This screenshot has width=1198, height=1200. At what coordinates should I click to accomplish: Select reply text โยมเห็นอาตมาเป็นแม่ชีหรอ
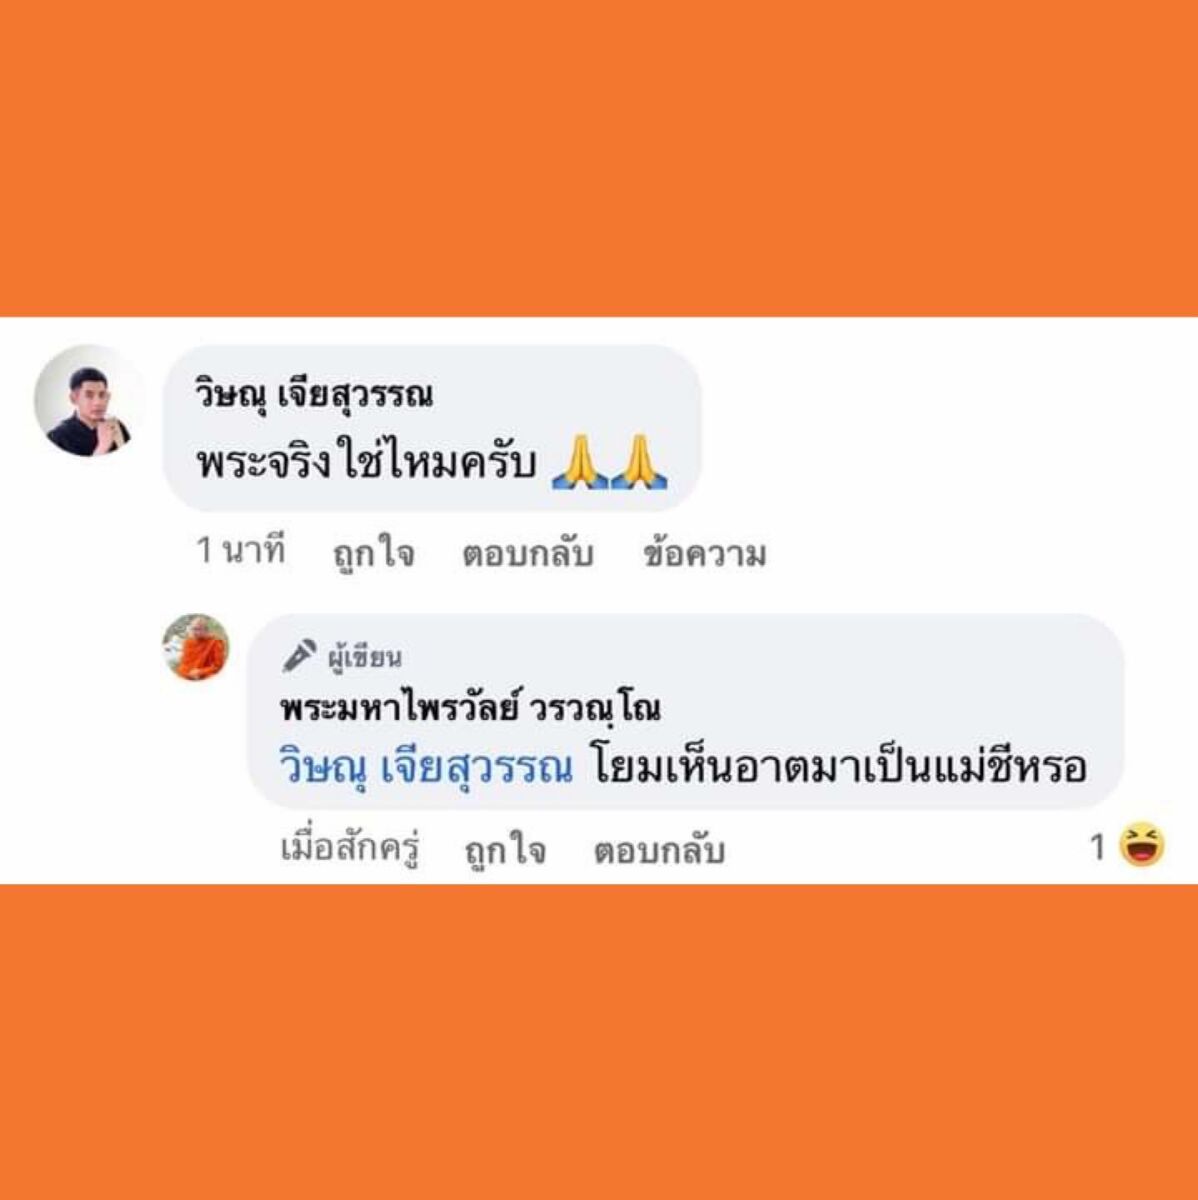point(839,768)
